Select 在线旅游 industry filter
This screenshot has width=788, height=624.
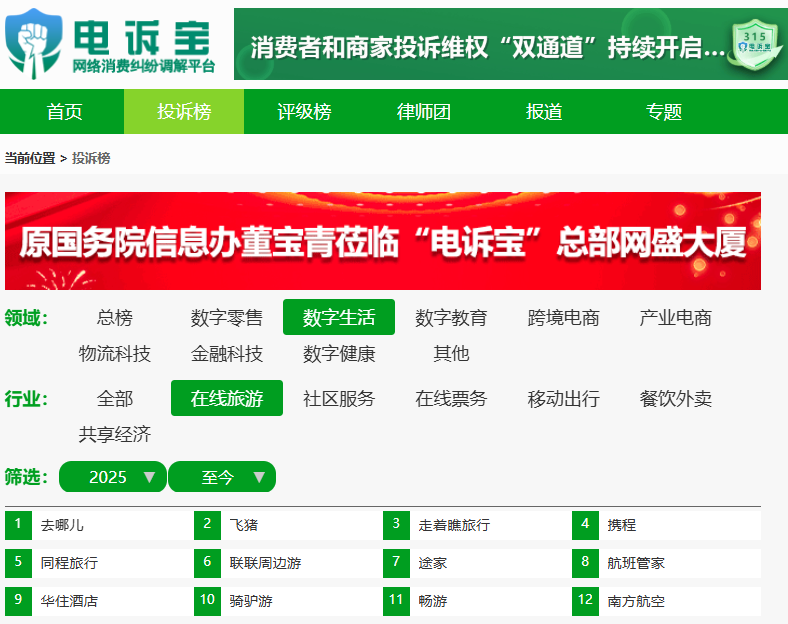[227, 398]
